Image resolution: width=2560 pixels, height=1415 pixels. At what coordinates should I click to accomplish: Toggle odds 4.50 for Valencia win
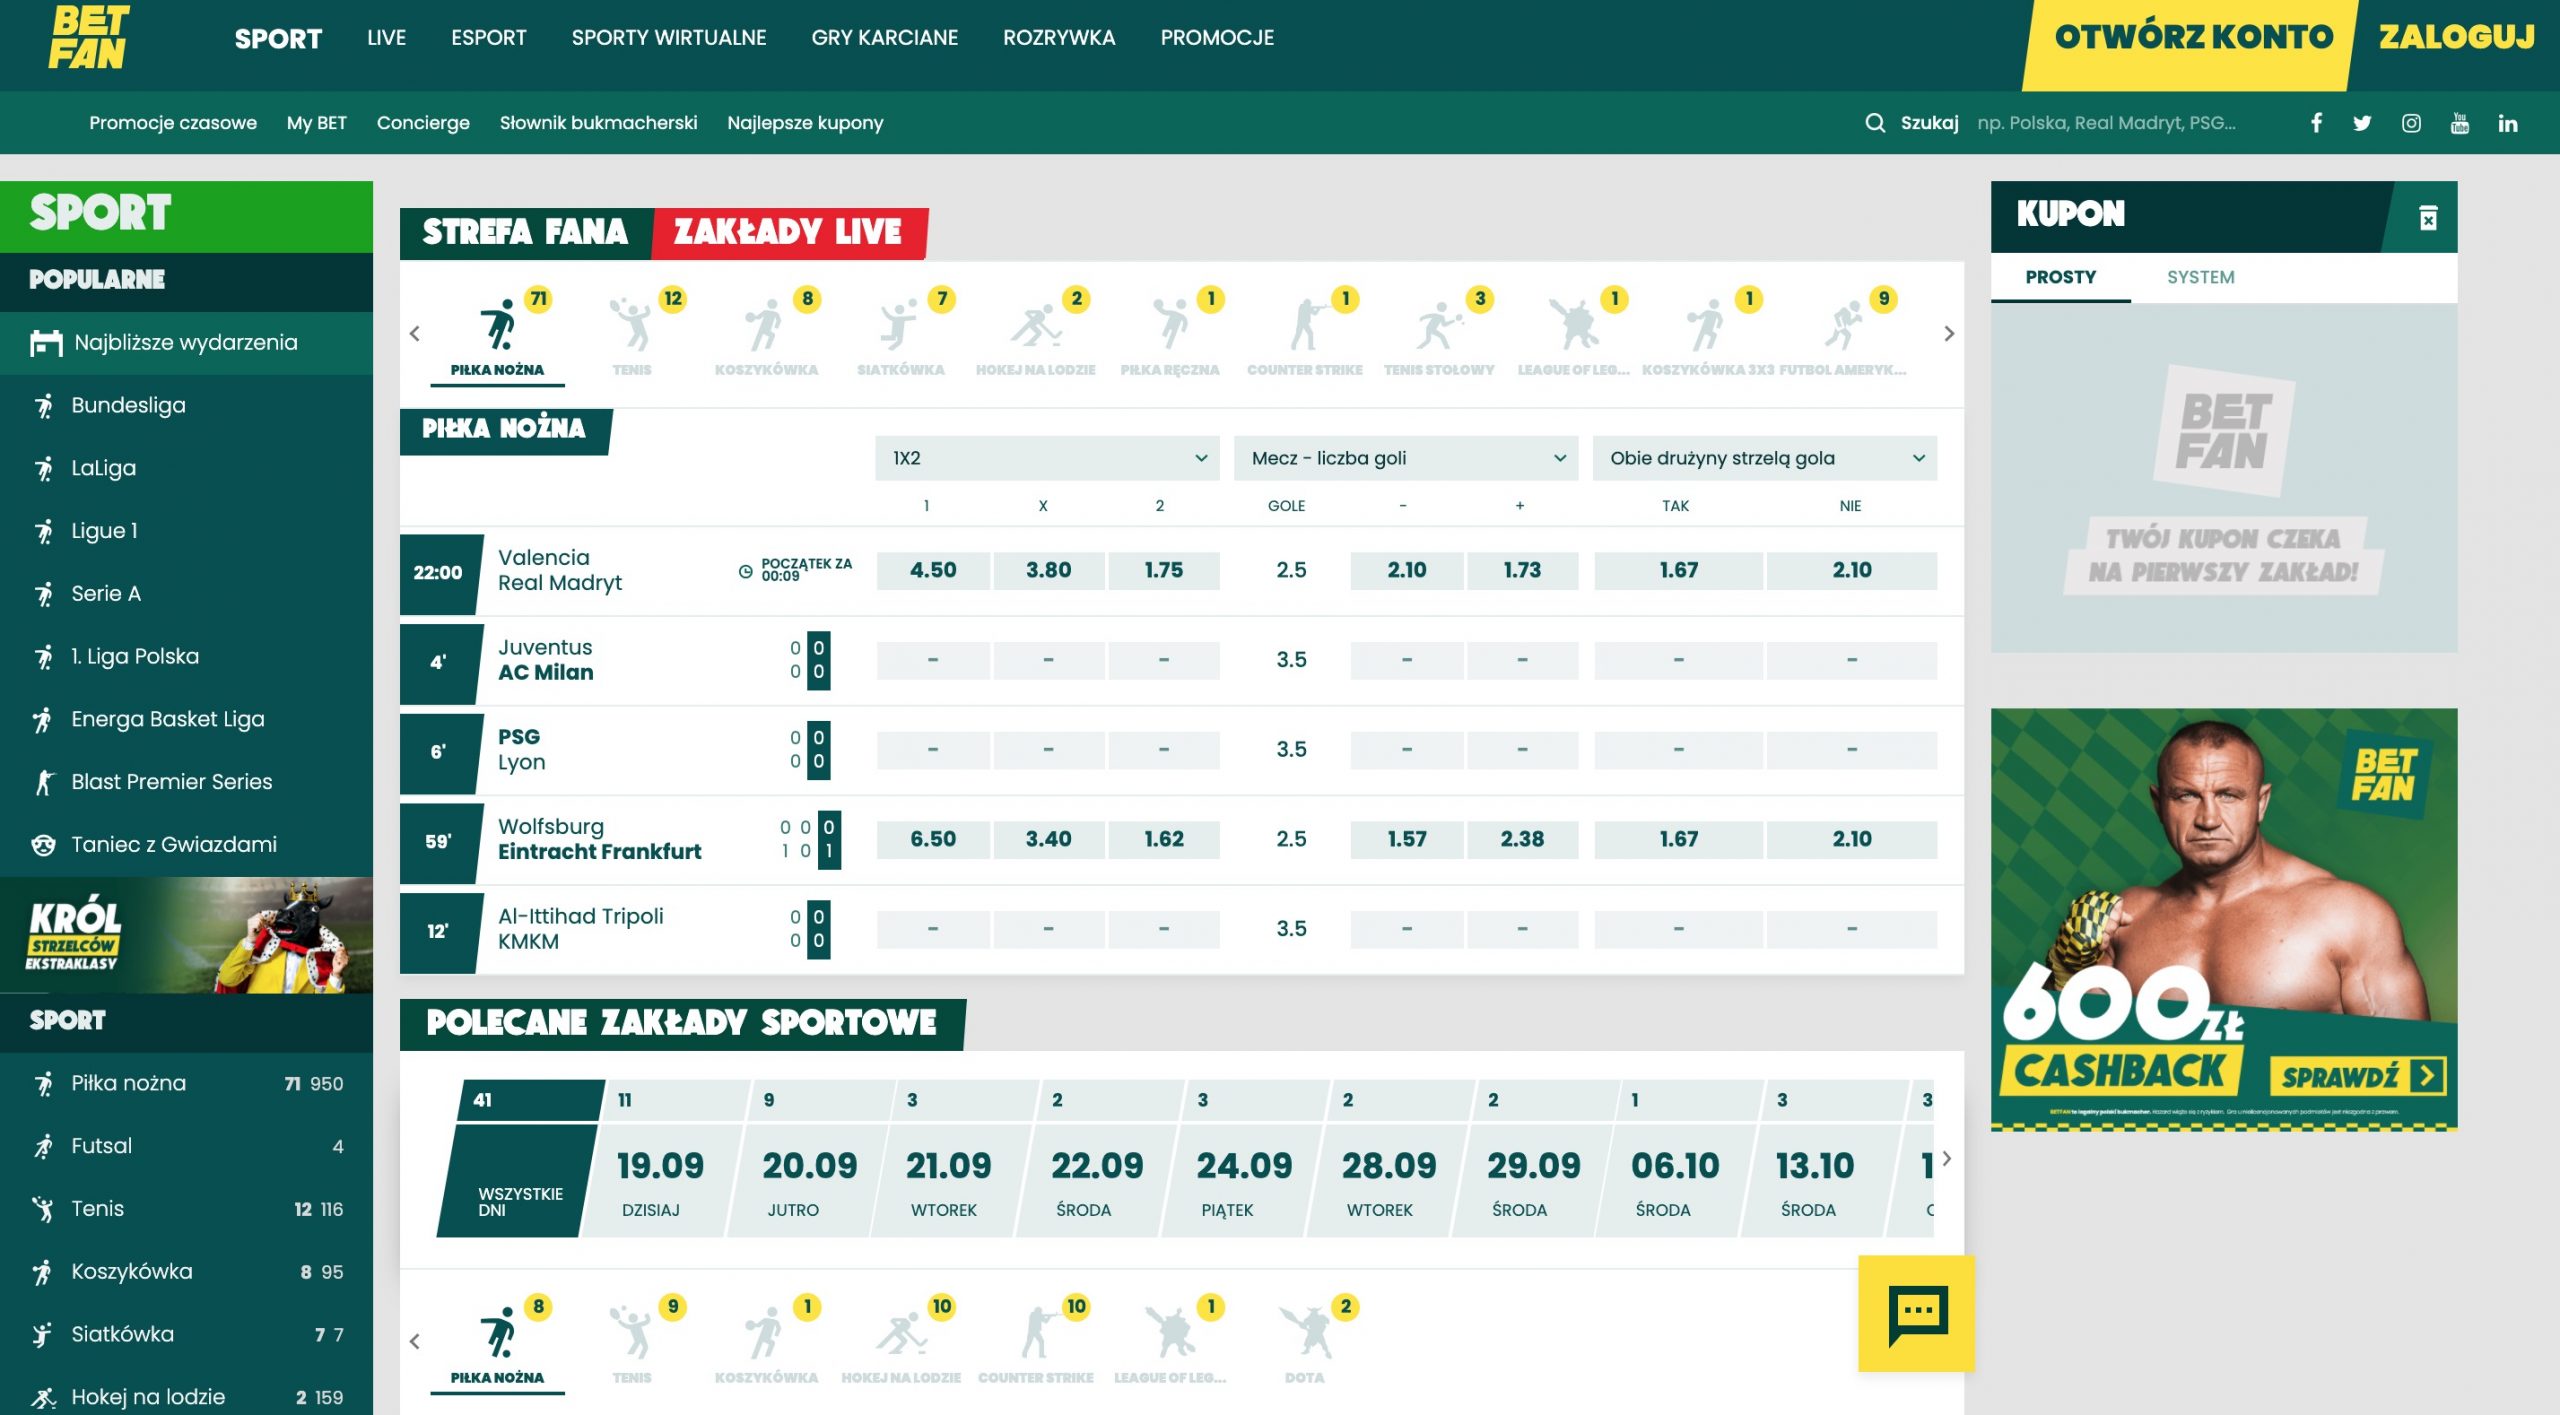click(x=932, y=570)
